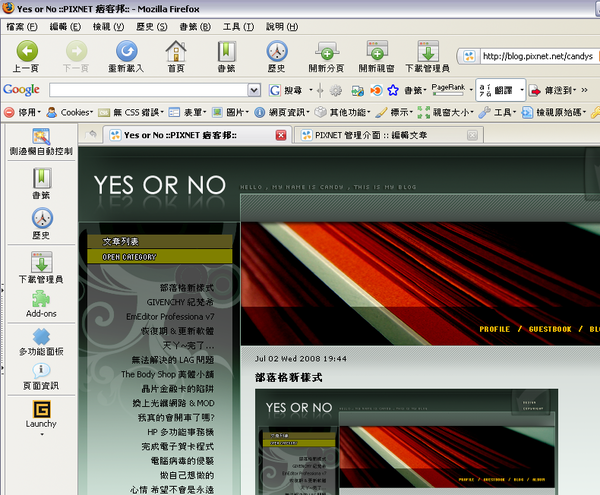600x495 pixels.
Task: Click the YES OR NO blog title
Action: pyautogui.click(x=160, y=186)
